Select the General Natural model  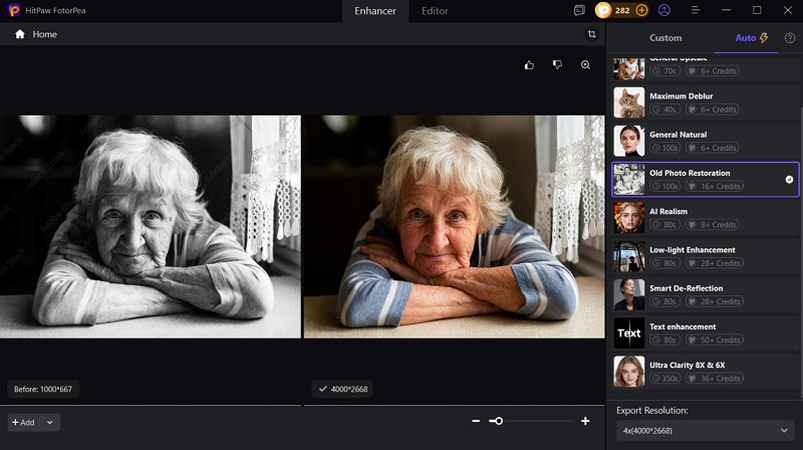tap(705, 141)
